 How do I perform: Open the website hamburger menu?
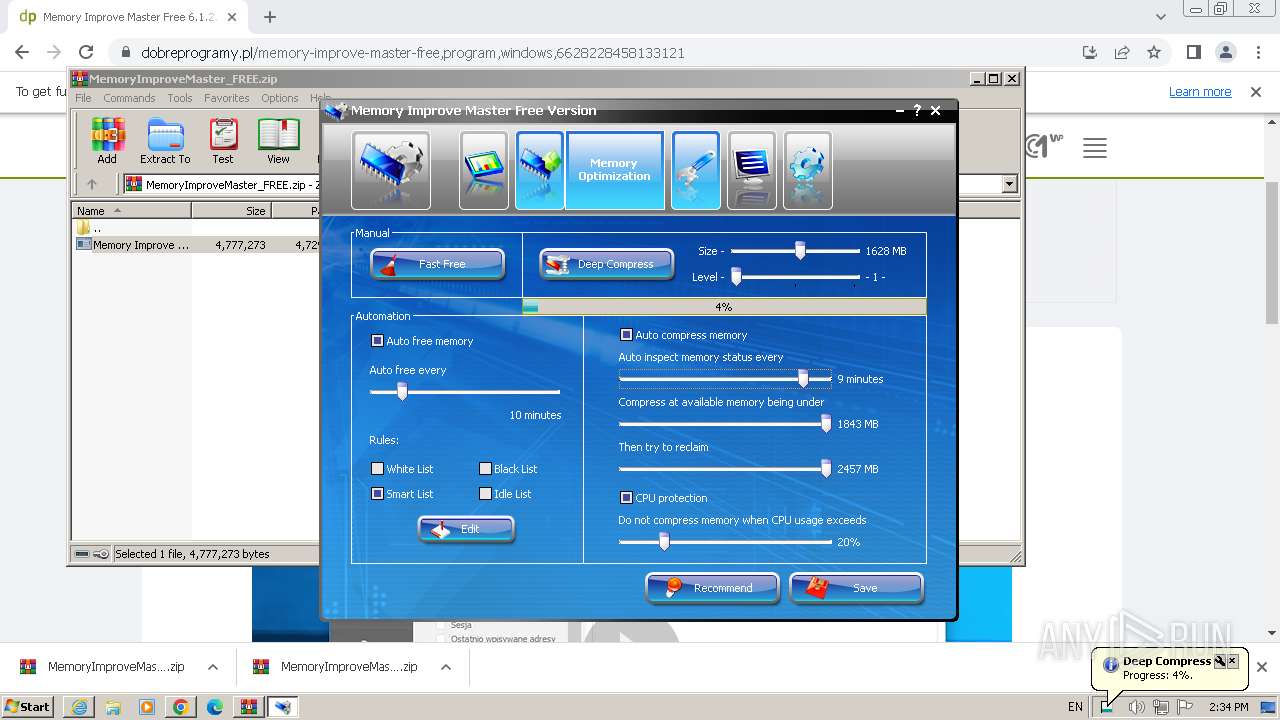coord(1095,149)
